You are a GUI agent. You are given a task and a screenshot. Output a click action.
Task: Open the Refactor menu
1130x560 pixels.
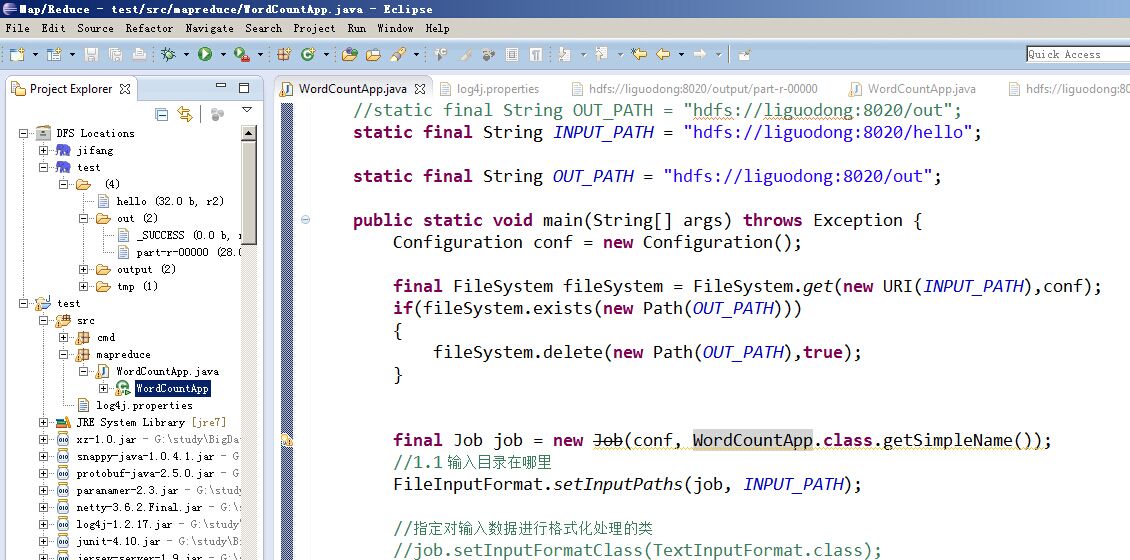[x=149, y=28]
